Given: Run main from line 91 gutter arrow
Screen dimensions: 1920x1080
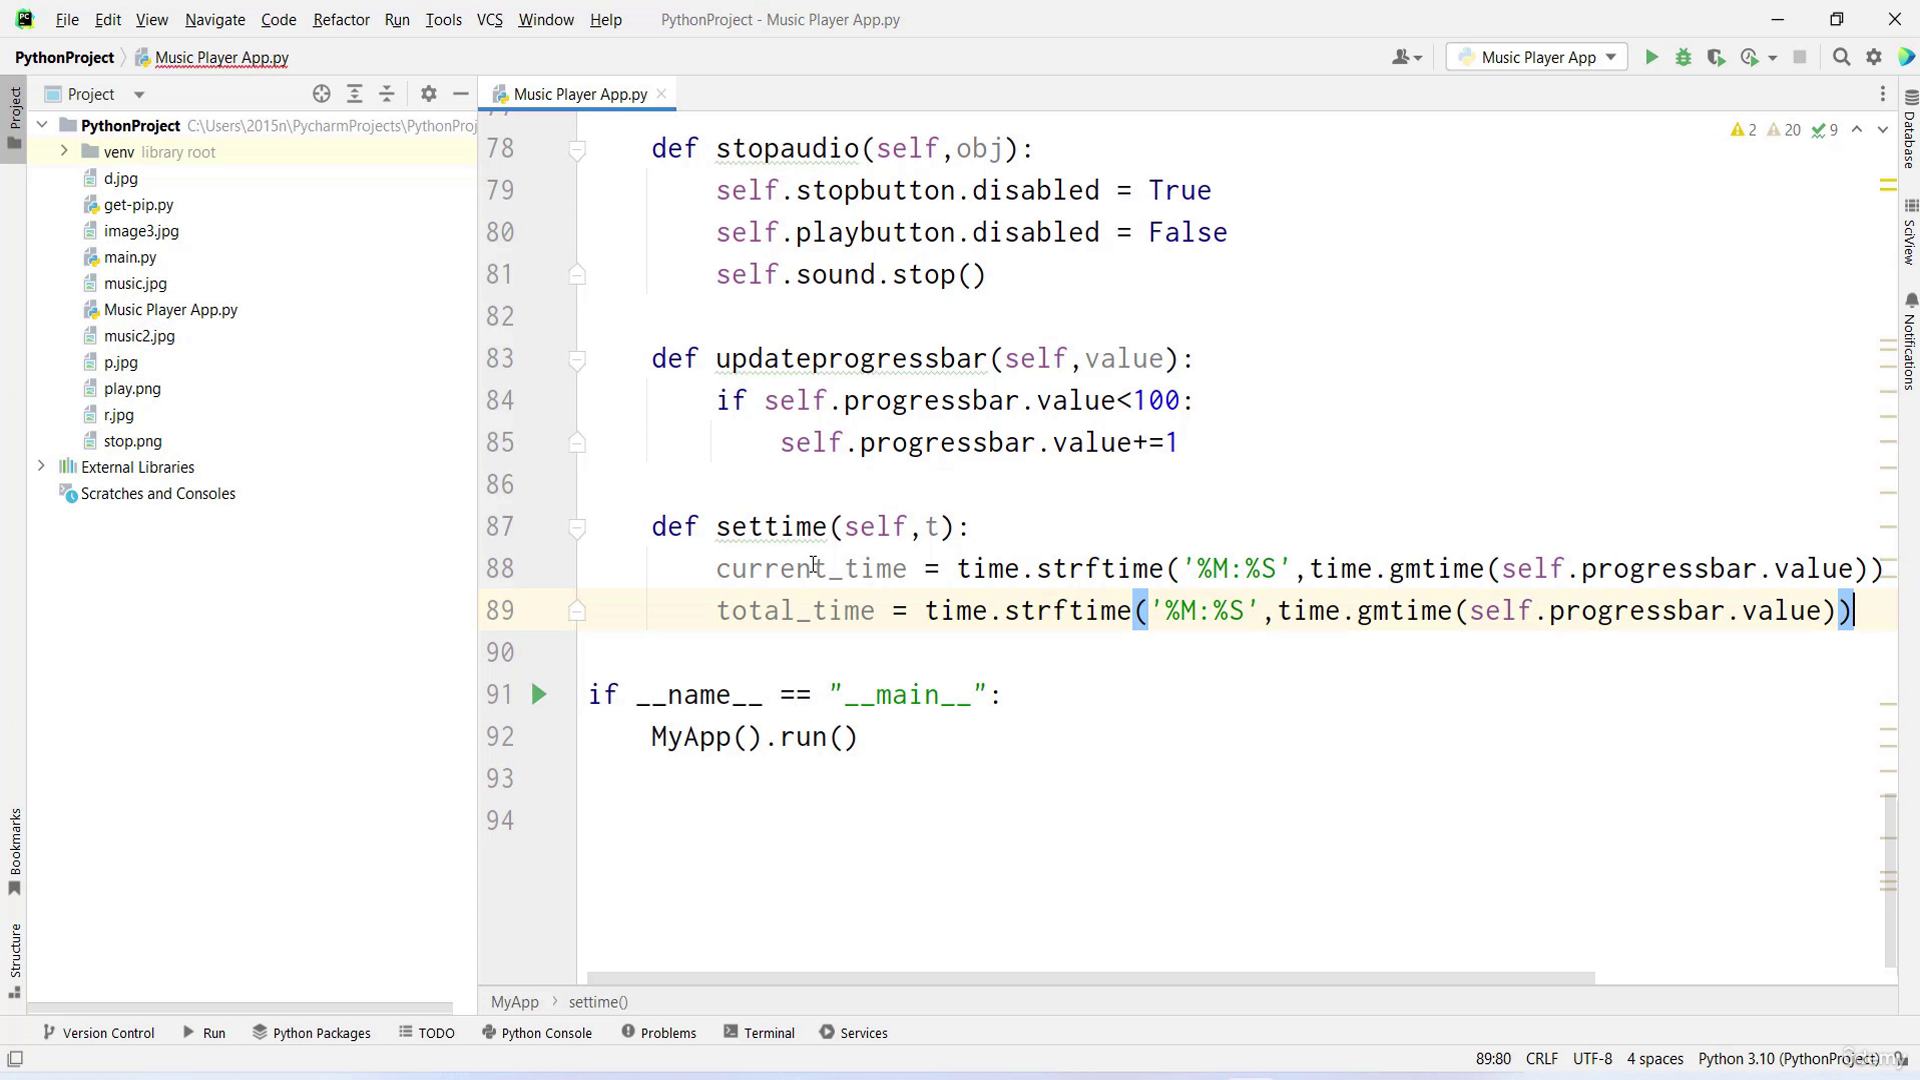Looking at the screenshot, I should (x=539, y=694).
